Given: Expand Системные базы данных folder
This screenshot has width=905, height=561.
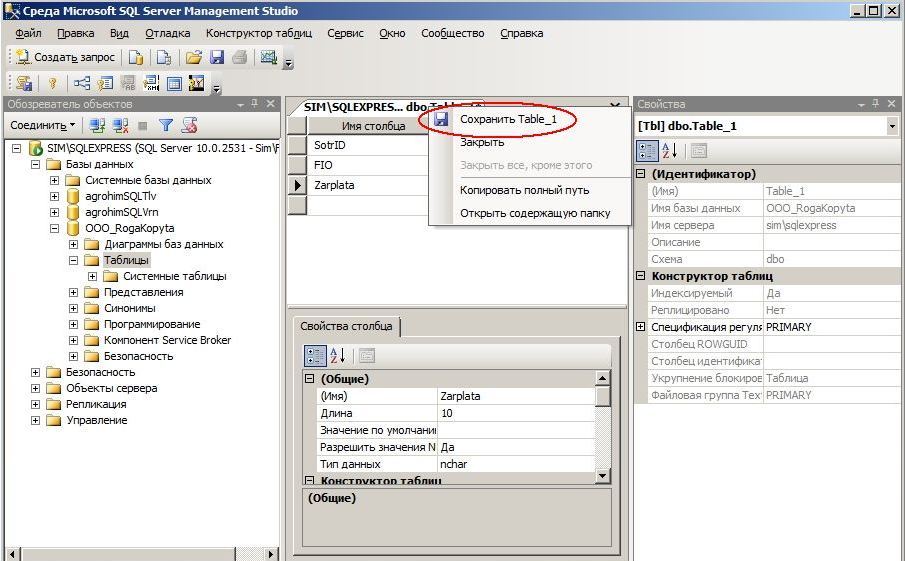Looking at the screenshot, I should coord(54,181).
